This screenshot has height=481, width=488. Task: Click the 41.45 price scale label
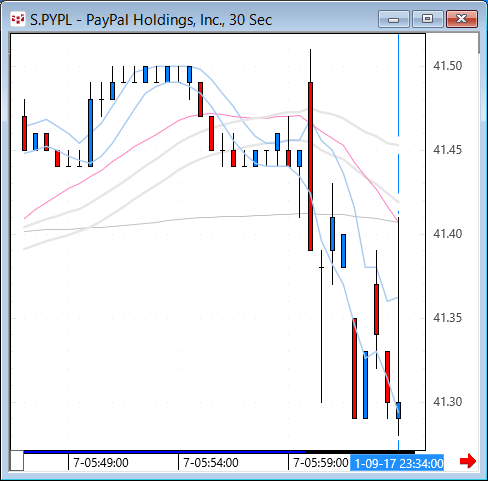(448, 150)
